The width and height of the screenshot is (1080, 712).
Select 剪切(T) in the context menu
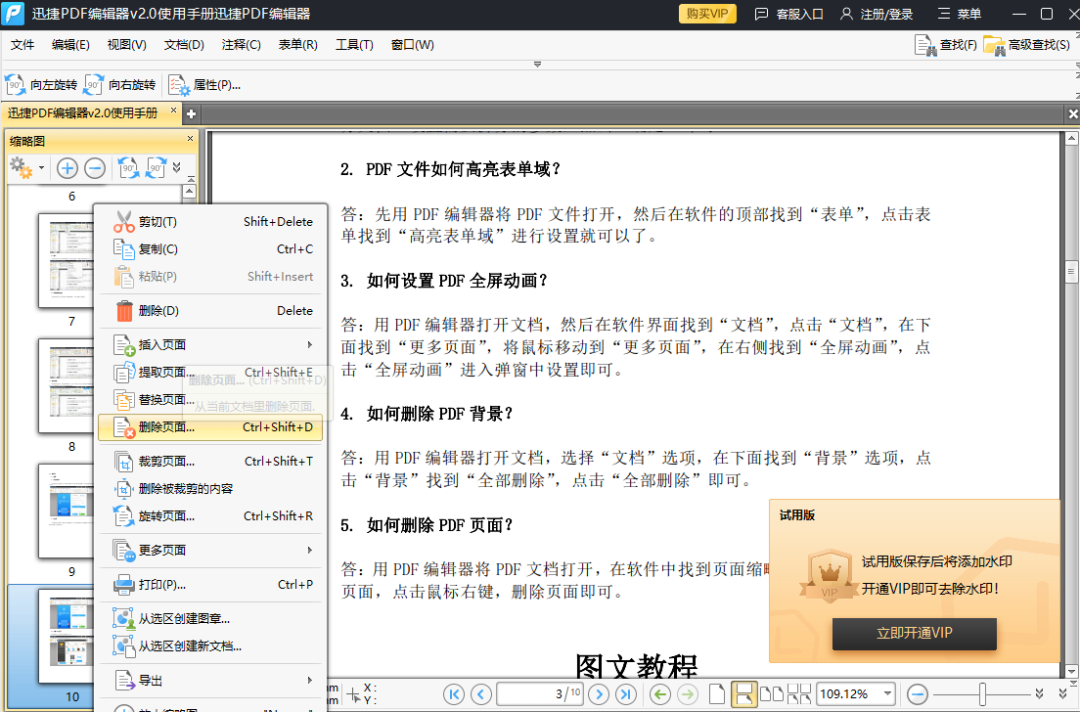tap(211, 222)
